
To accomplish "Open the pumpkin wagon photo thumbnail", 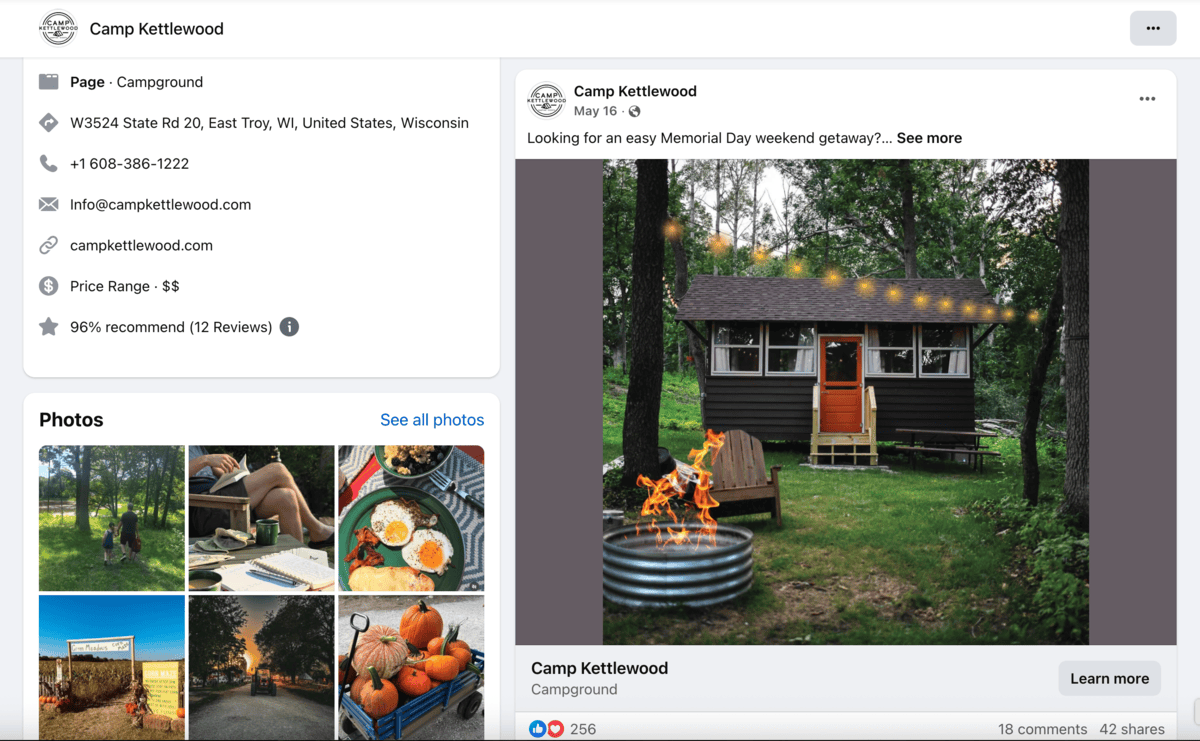I will click(x=410, y=667).
